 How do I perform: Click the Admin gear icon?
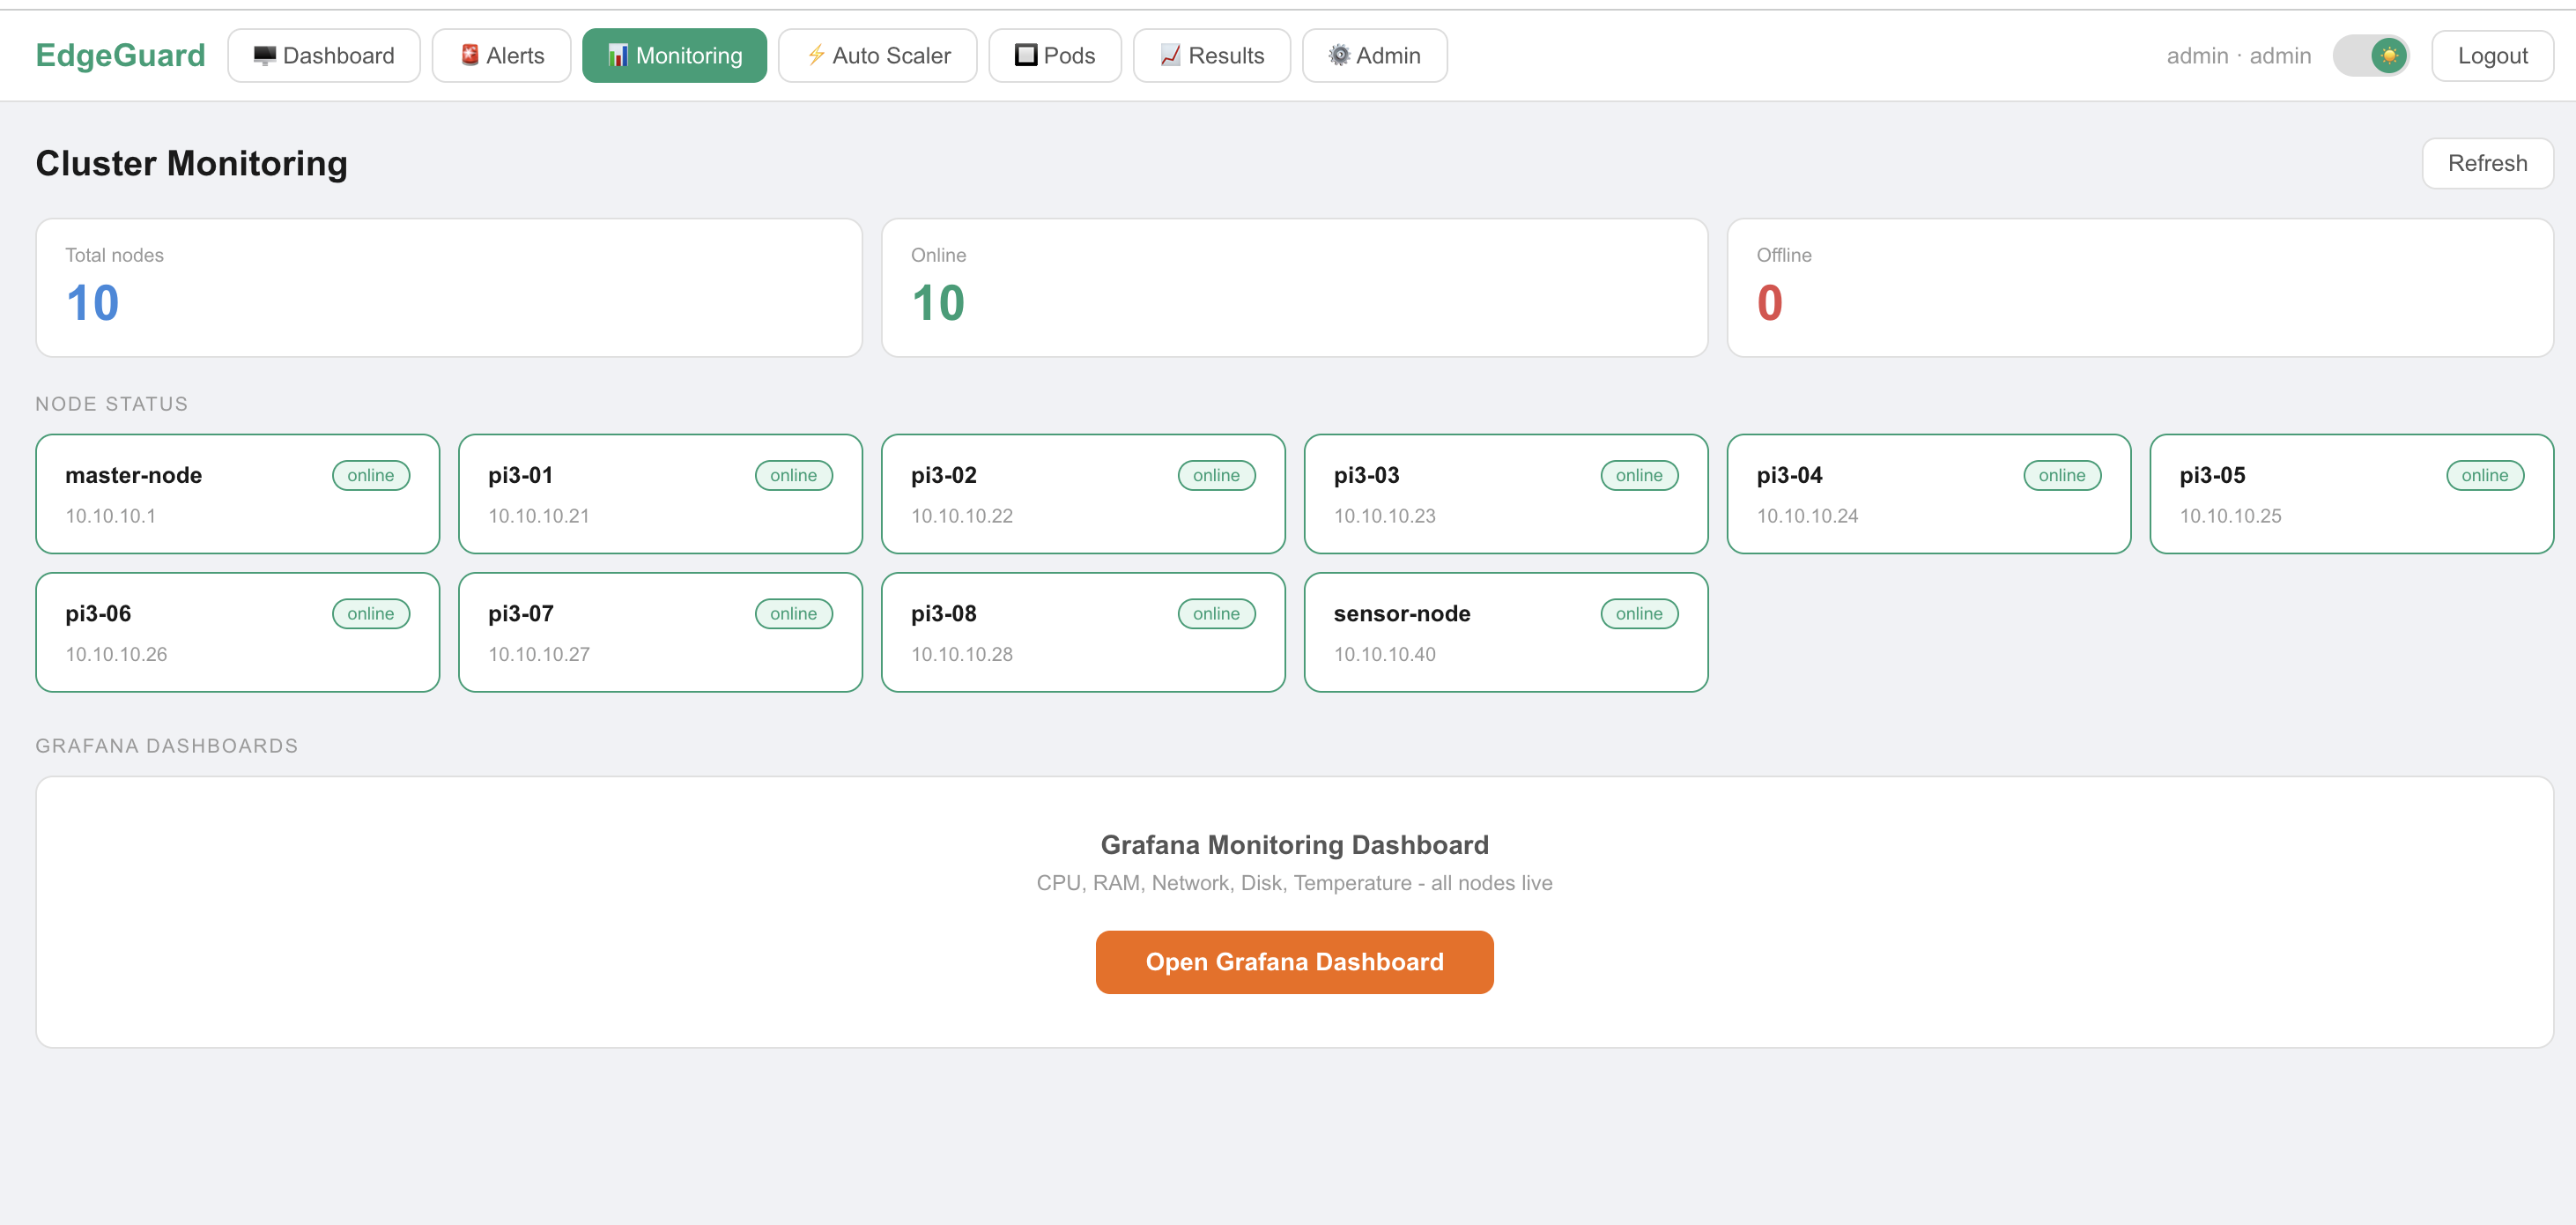(1339, 56)
